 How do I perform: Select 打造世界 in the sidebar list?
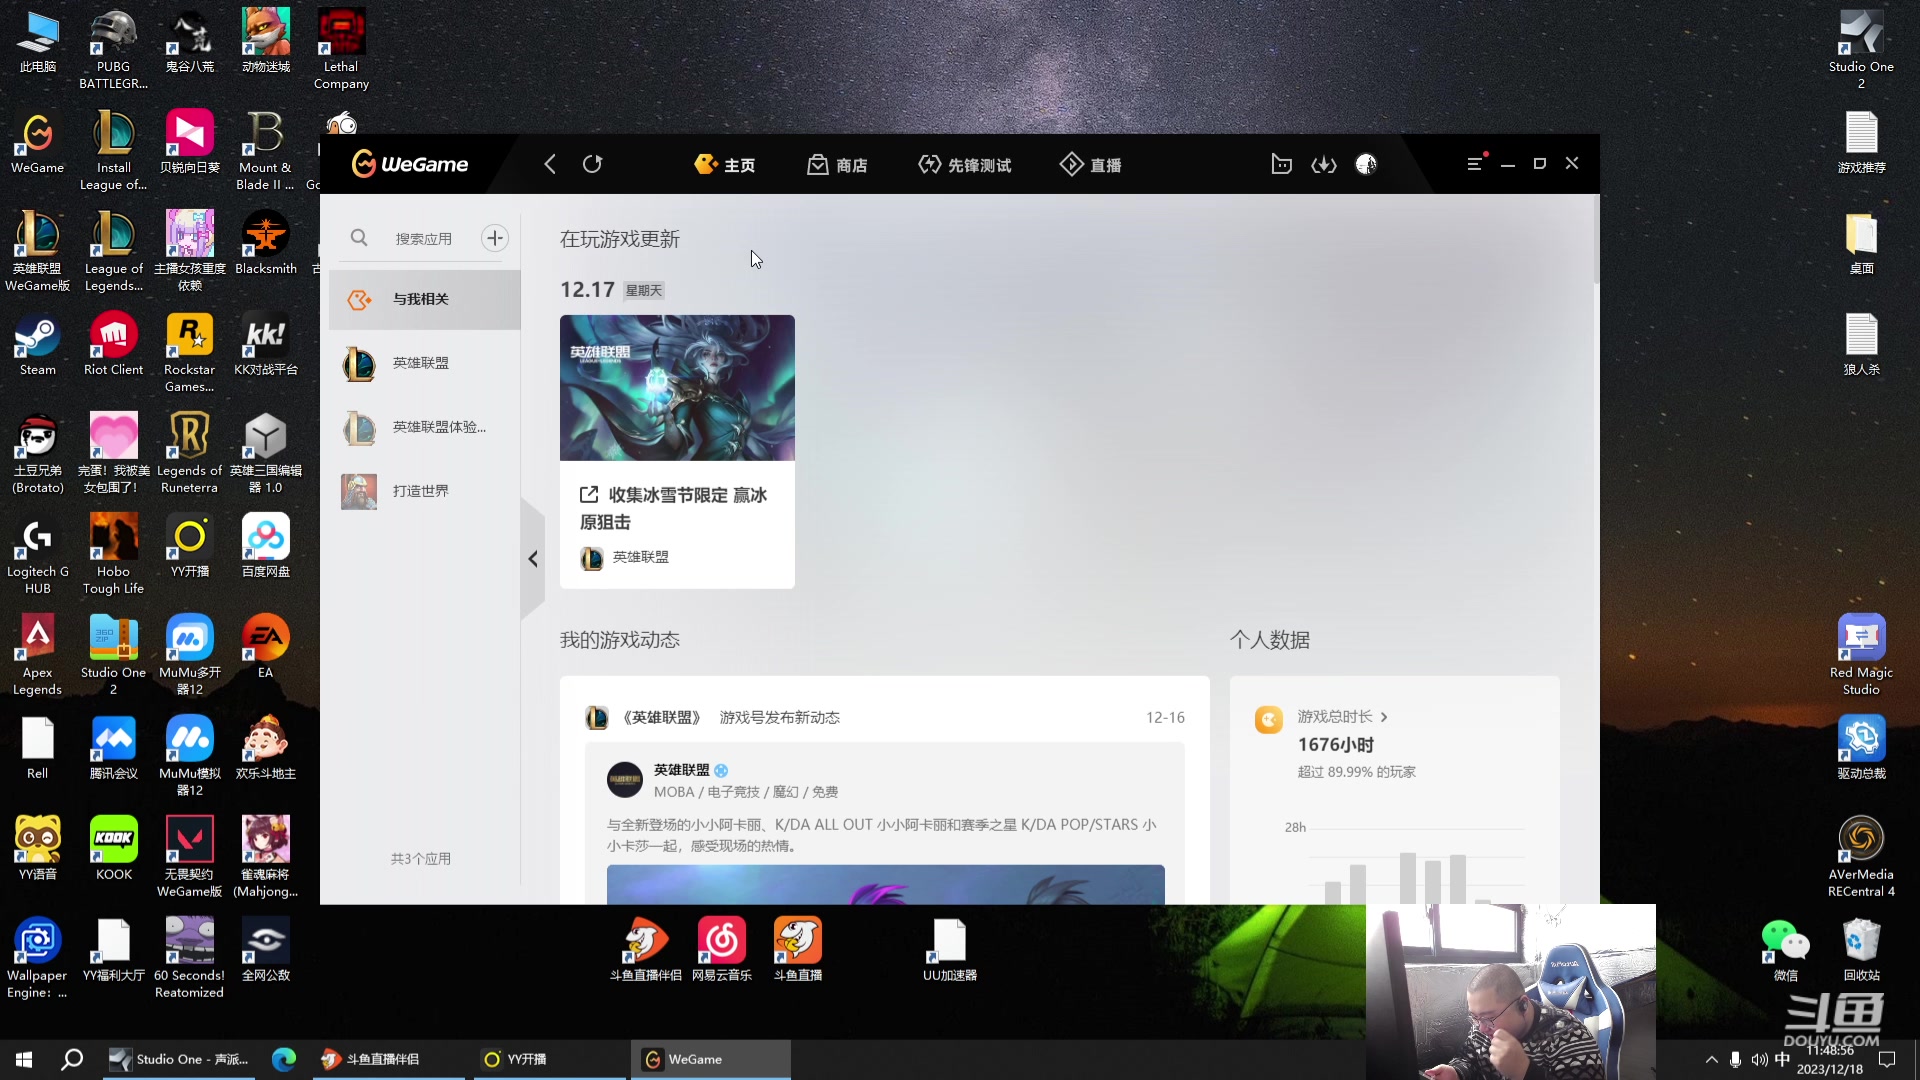pyautogui.click(x=421, y=491)
